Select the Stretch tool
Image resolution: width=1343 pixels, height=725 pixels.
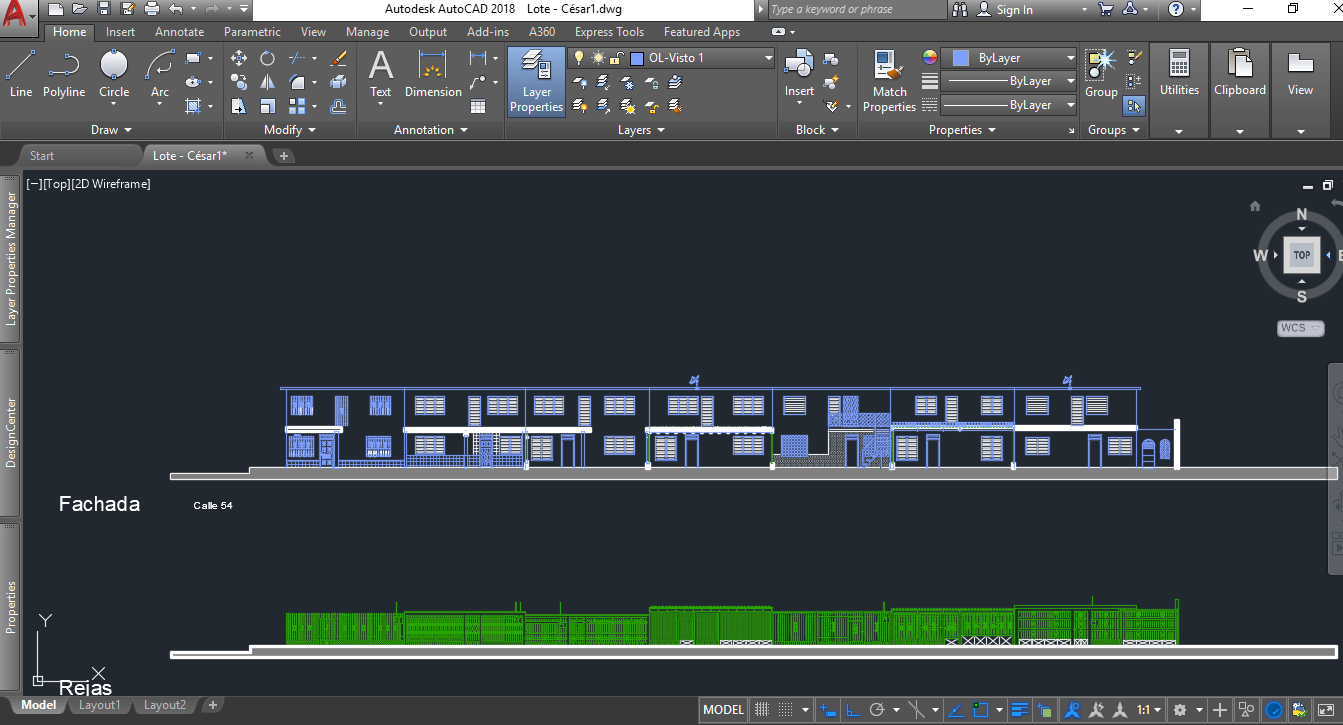click(x=239, y=105)
